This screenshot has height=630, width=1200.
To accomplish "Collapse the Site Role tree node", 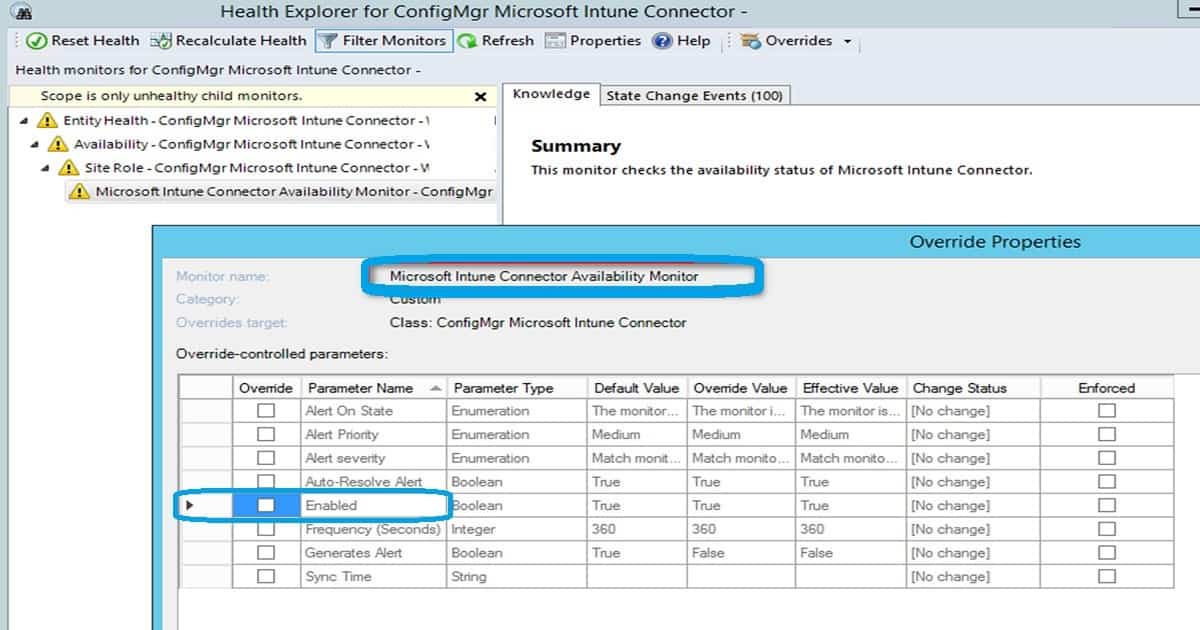I will point(45,168).
